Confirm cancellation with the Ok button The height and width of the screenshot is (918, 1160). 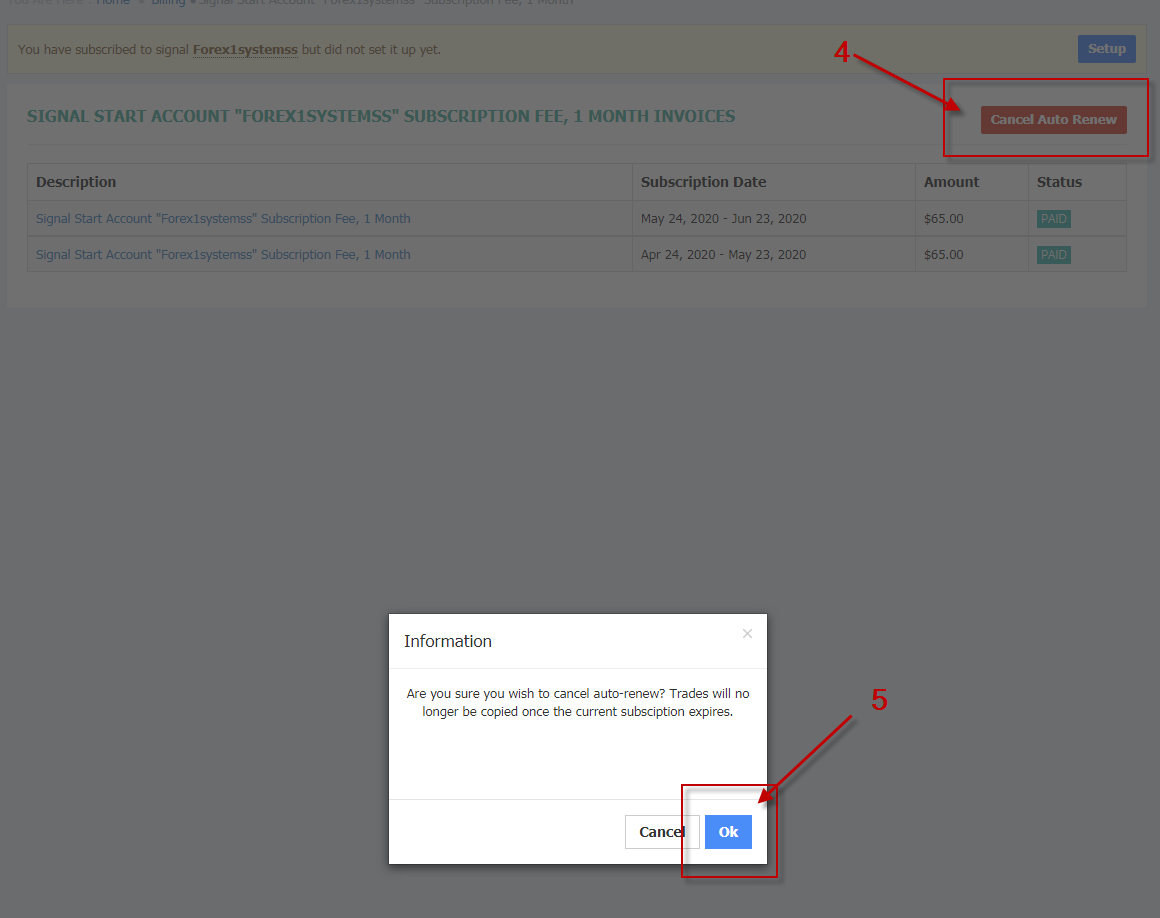(x=728, y=831)
